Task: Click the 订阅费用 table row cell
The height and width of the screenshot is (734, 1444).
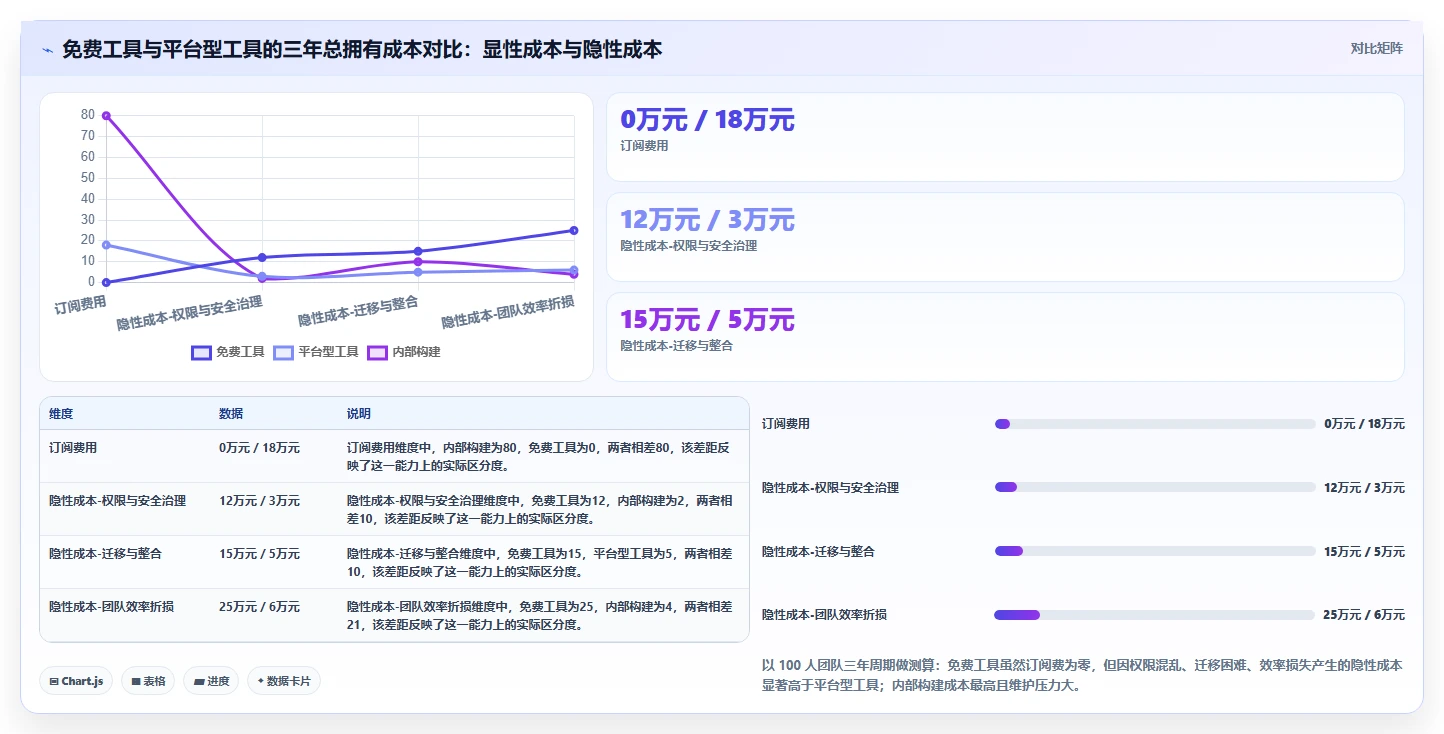Action: [x=125, y=456]
